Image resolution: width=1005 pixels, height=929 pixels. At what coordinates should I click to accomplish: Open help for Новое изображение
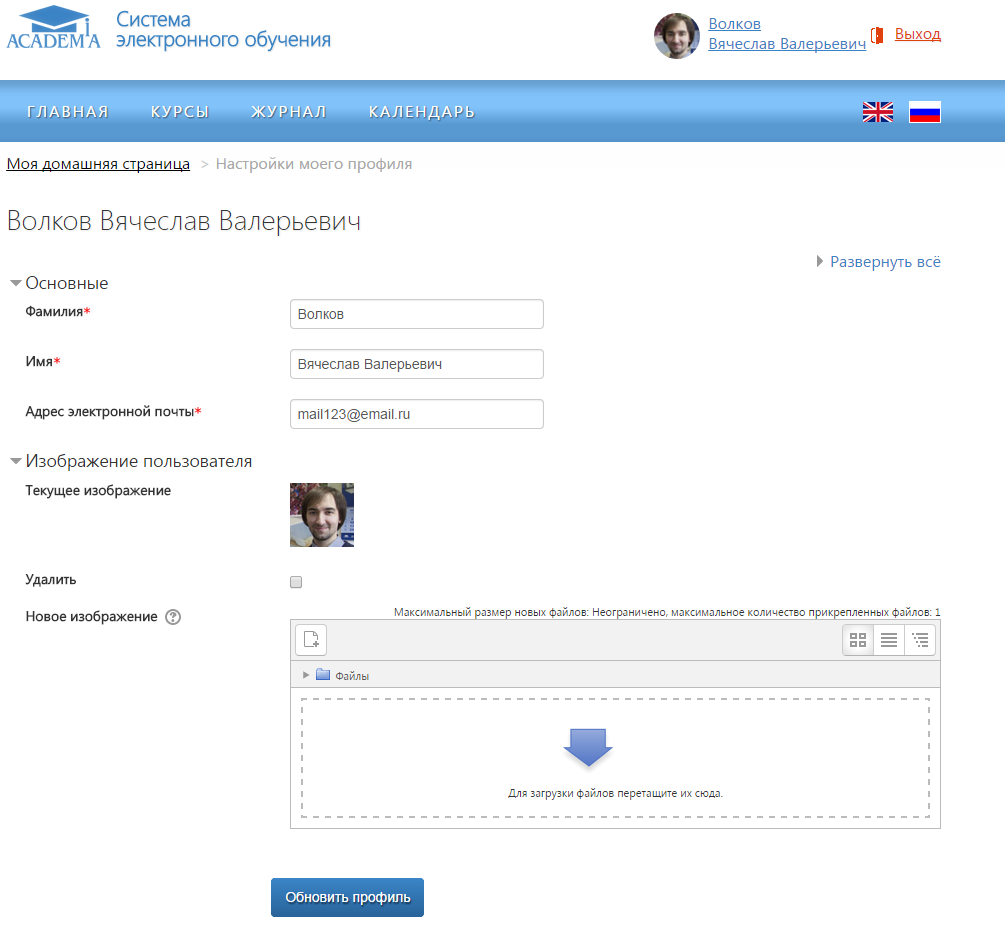coord(173,617)
